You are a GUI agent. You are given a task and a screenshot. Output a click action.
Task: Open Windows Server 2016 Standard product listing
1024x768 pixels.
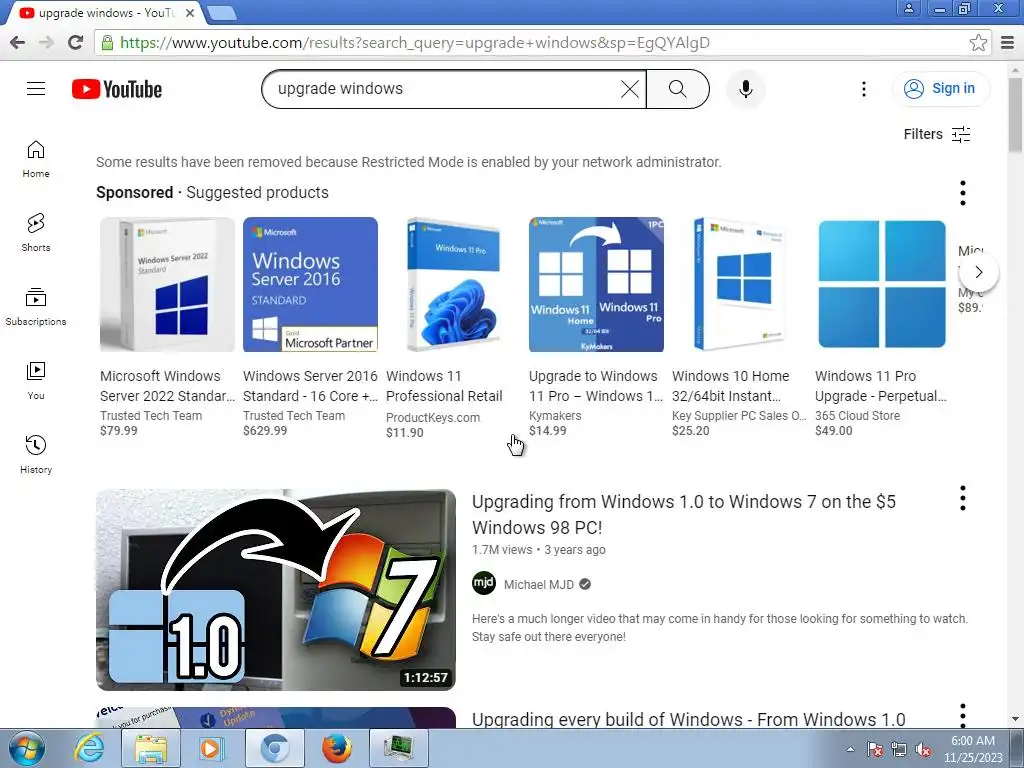coord(310,386)
